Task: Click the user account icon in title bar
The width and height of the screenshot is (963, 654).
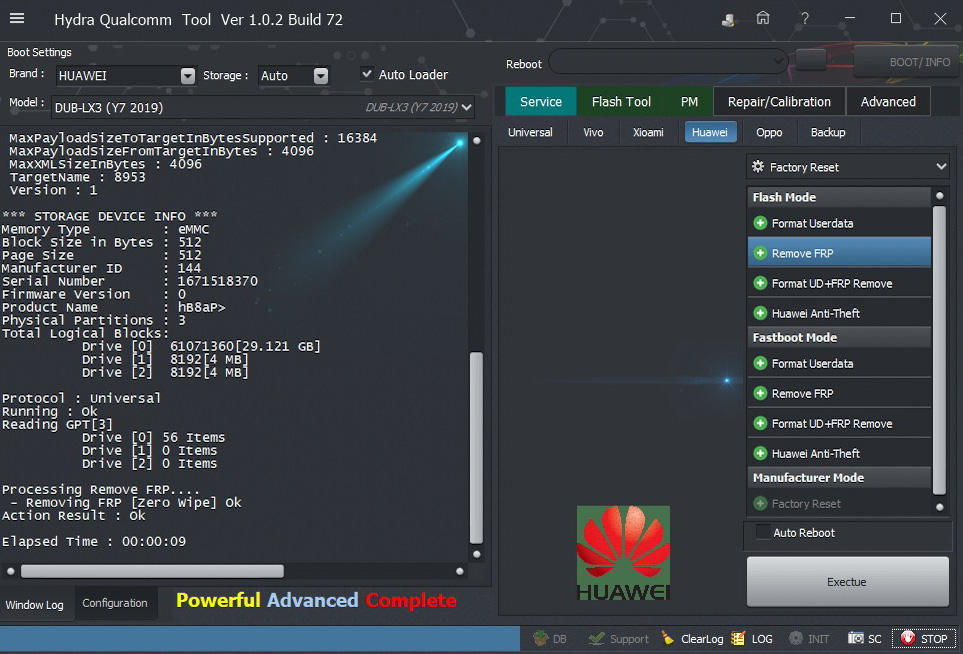Action: coord(728,20)
